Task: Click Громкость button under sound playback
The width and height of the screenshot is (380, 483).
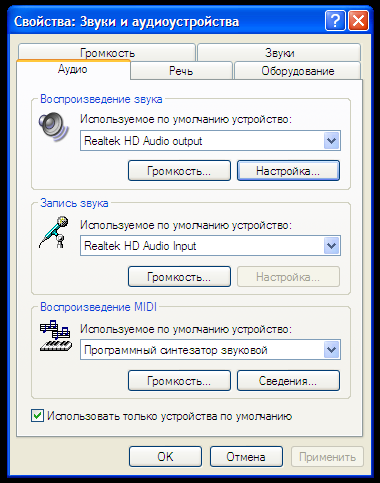Action: (179, 171)
